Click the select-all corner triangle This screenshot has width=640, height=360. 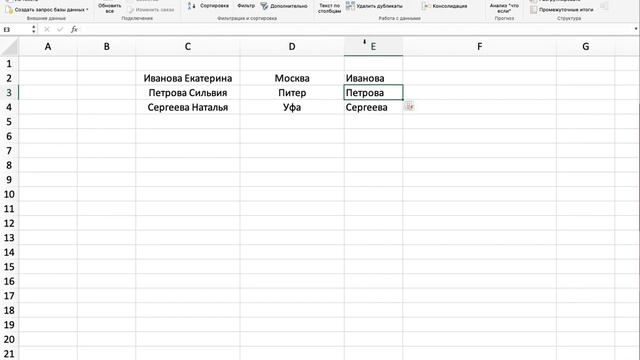pos(9,47)
